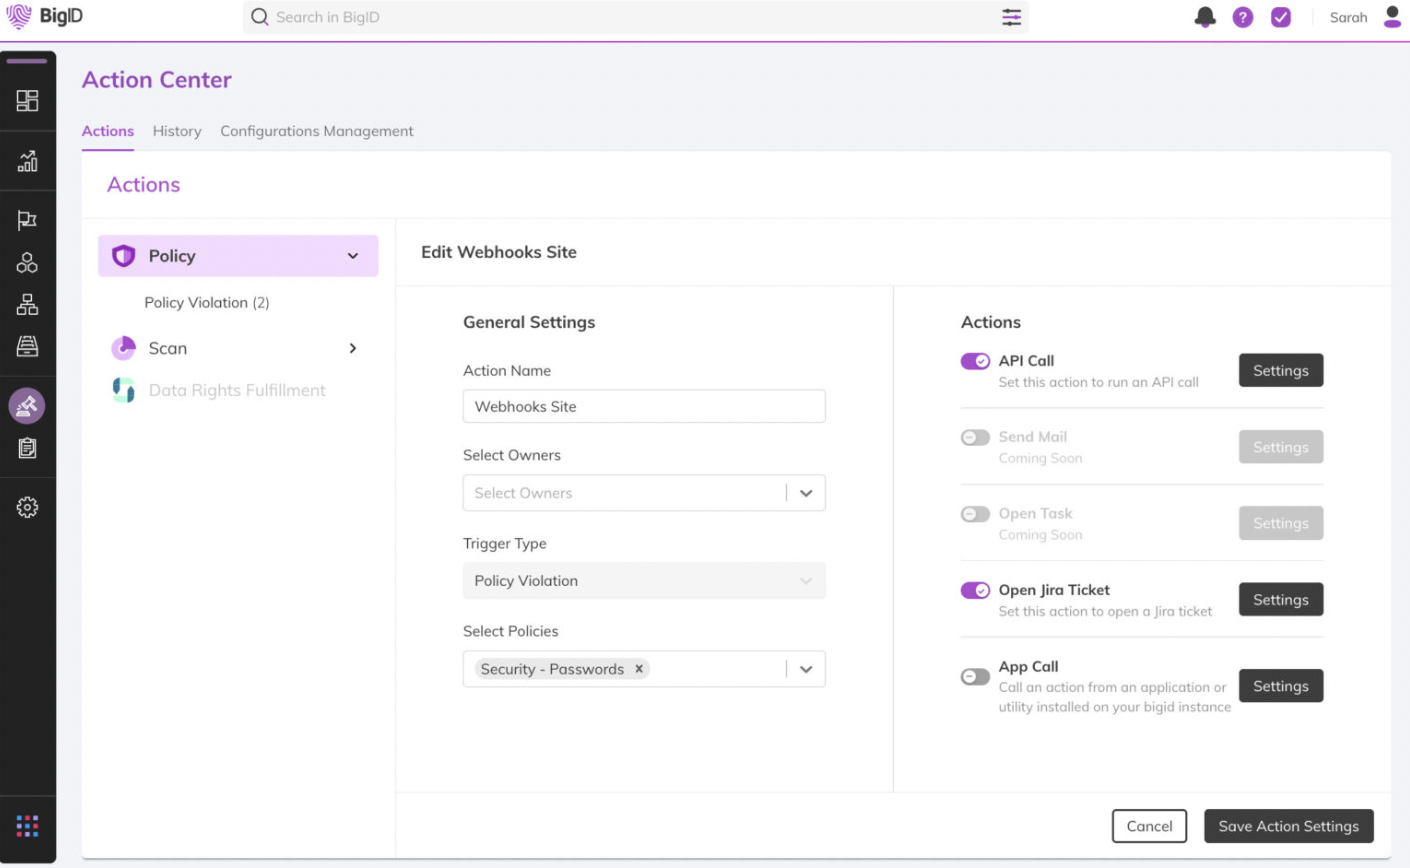Viewport: 1410px width, 868px height.
Task: Disable the API Call toggle
Action: [x=975, y=361]
